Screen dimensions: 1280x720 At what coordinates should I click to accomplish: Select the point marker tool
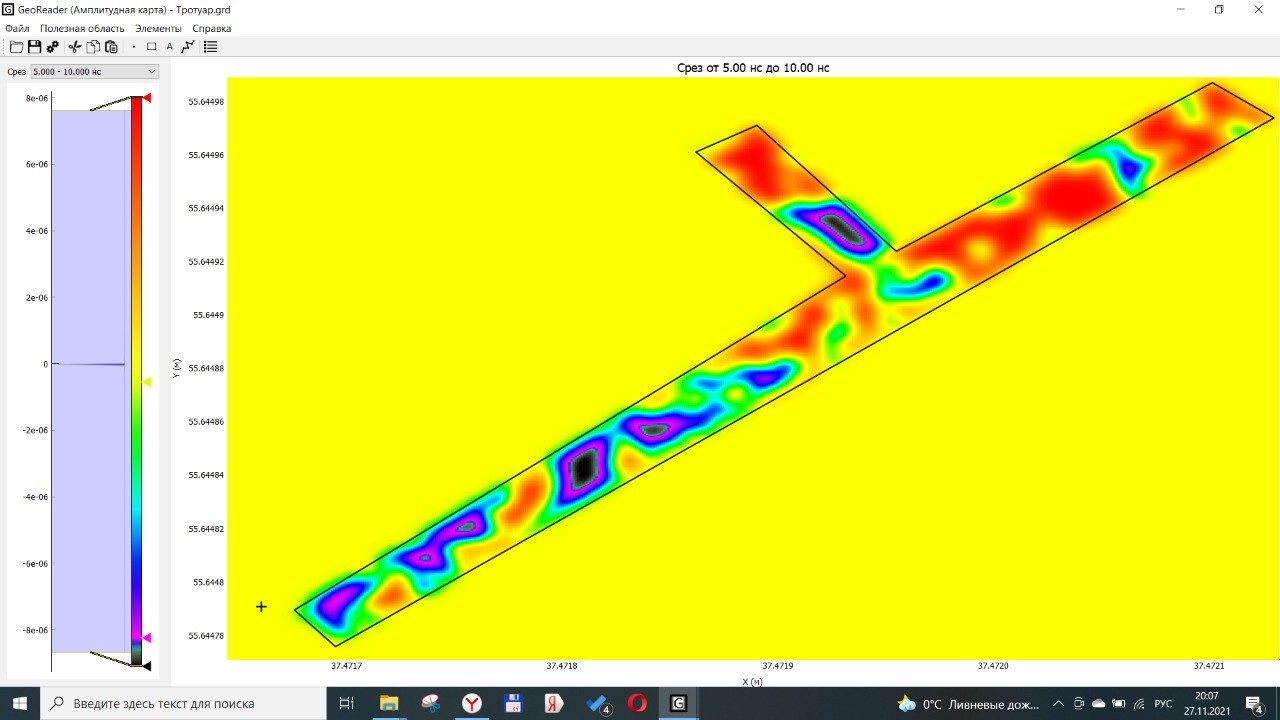coord(134,47)
